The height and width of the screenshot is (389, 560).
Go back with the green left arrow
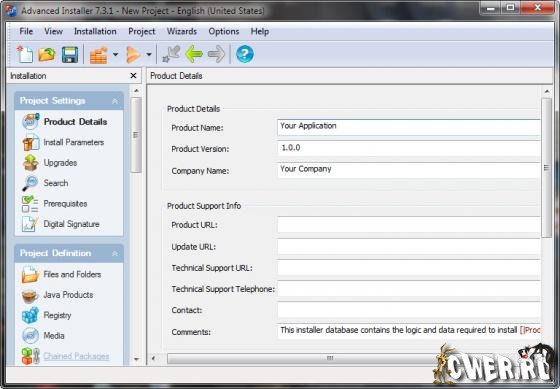coord(194,55)
